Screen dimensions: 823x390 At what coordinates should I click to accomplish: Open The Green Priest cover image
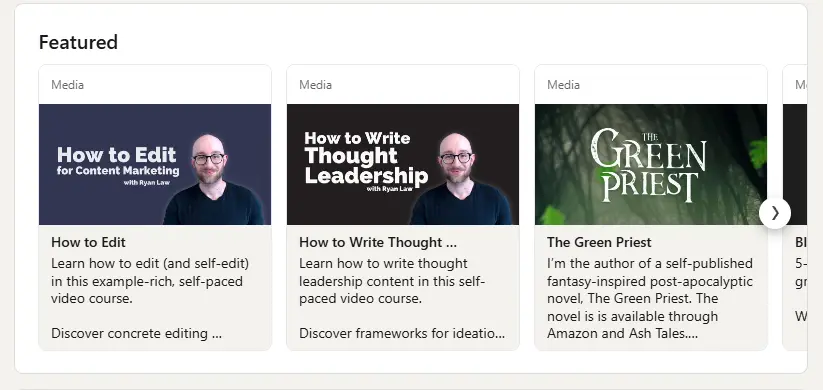coord(651,164)
